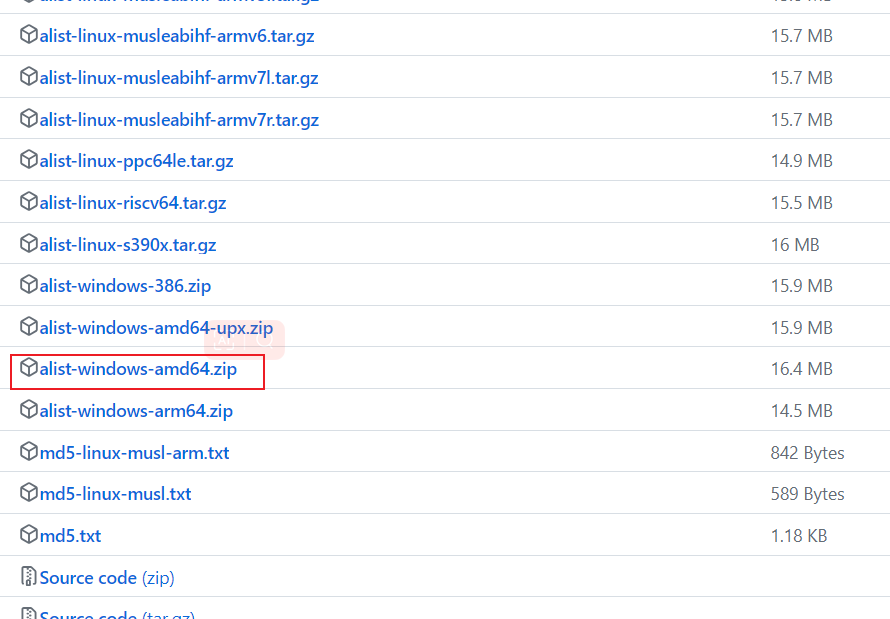Image resolution: width=890 pixels, height=619 pixels.
Task: Click md5.txt to view checksums
Action: [70, 535]
